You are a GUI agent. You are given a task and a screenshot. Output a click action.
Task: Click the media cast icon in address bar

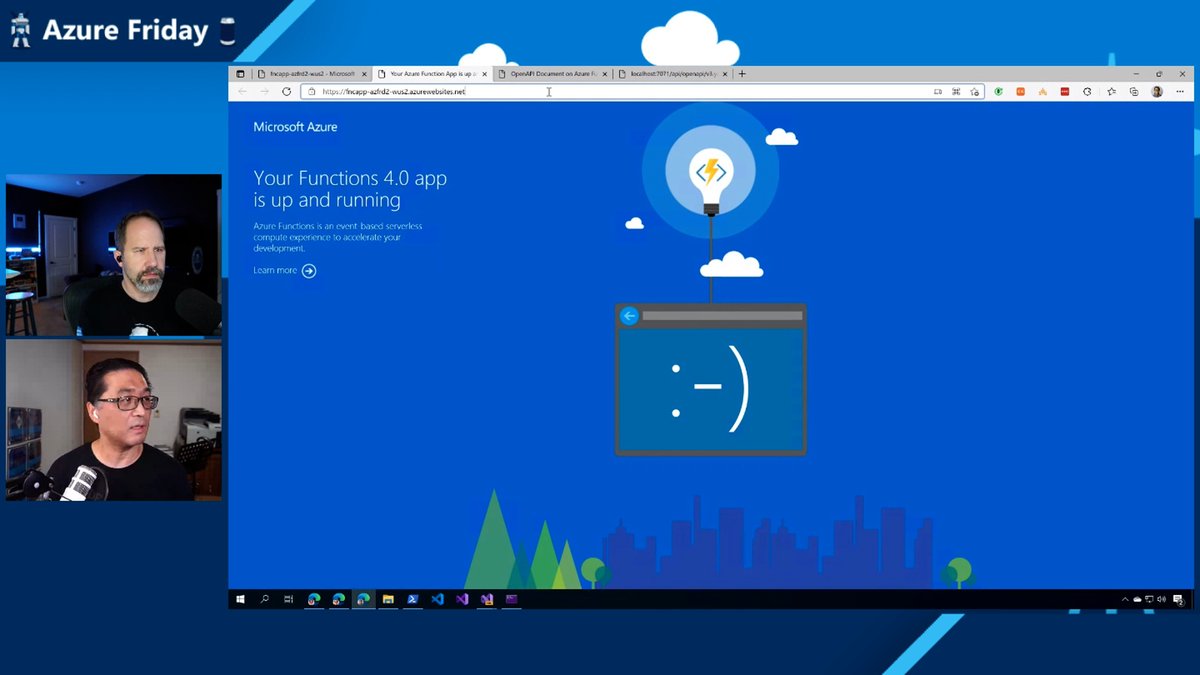937,91
